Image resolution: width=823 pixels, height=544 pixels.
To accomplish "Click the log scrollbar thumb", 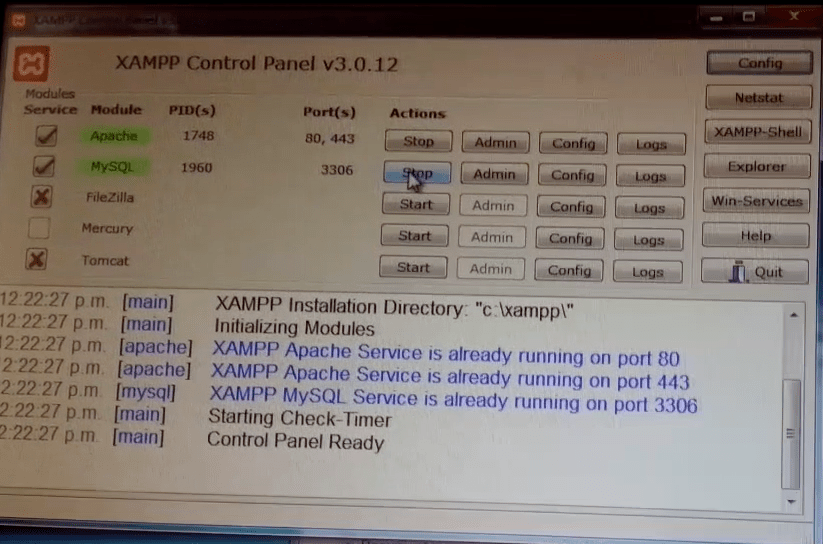I will tap(791, 433).
